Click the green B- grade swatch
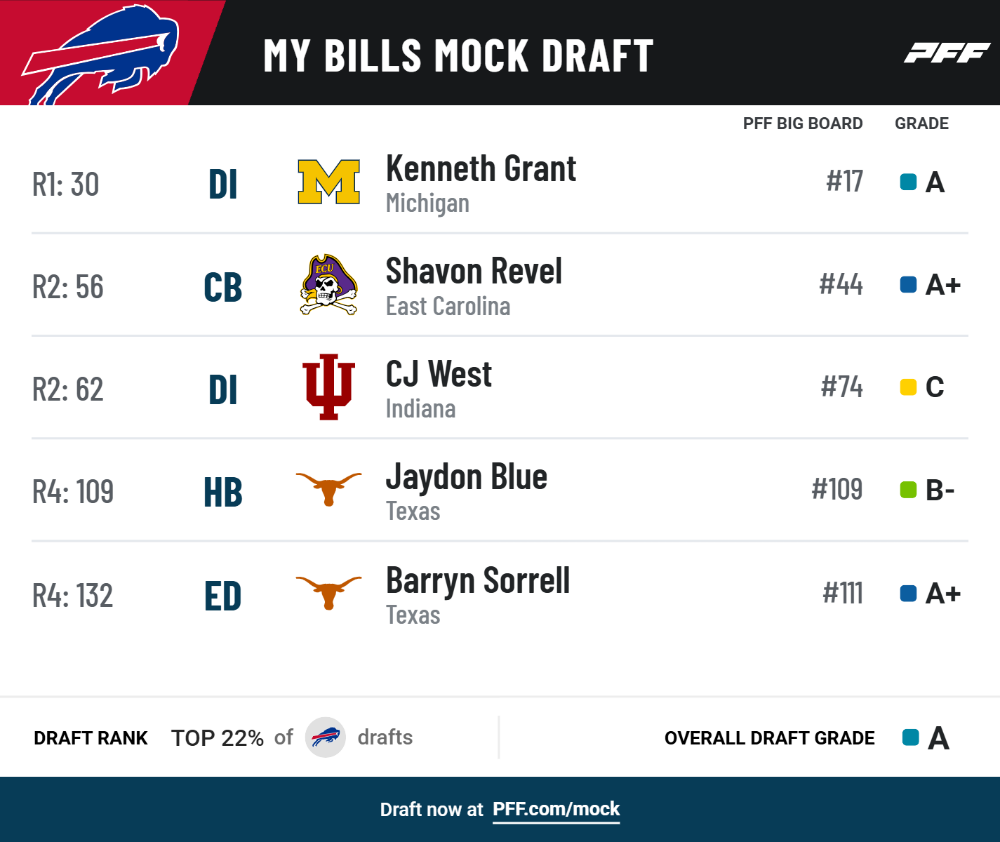The image size is (1000, 842). 908,490
